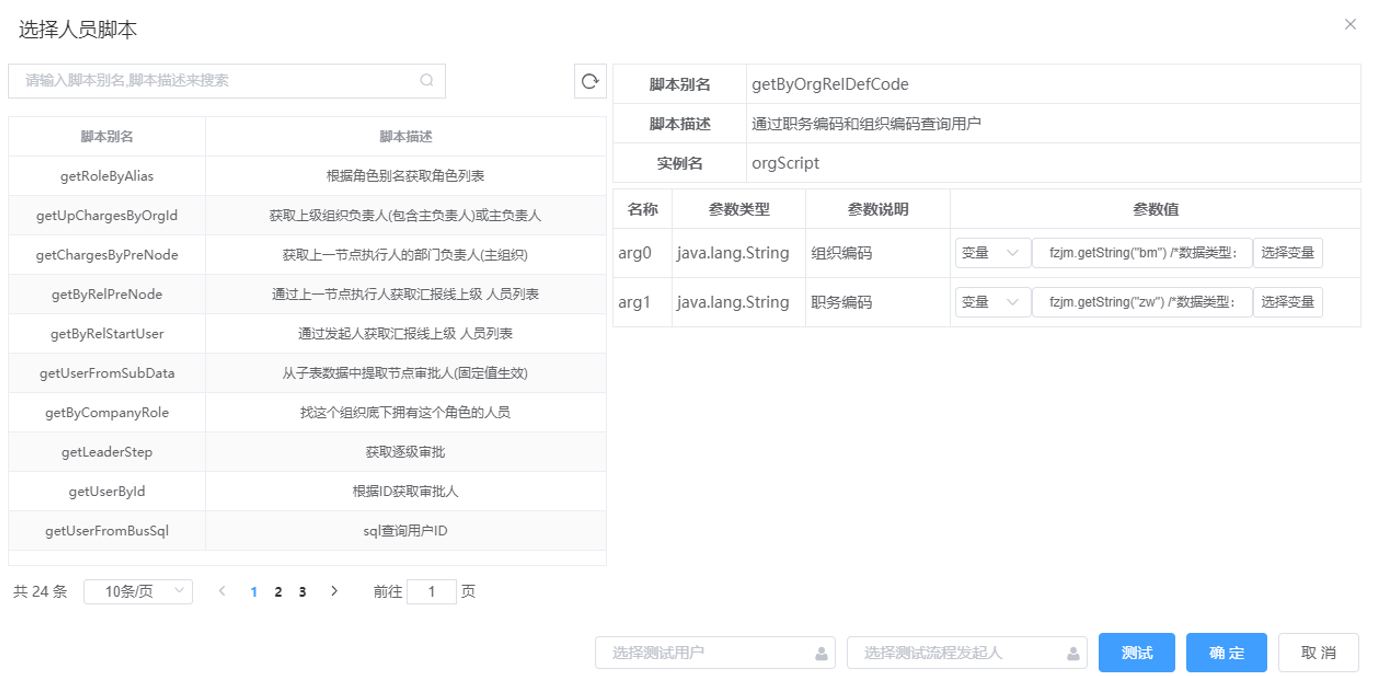
Task: Click 选择变量 button for arg0
Action: pyautogui.click(x=1287, y=254)
